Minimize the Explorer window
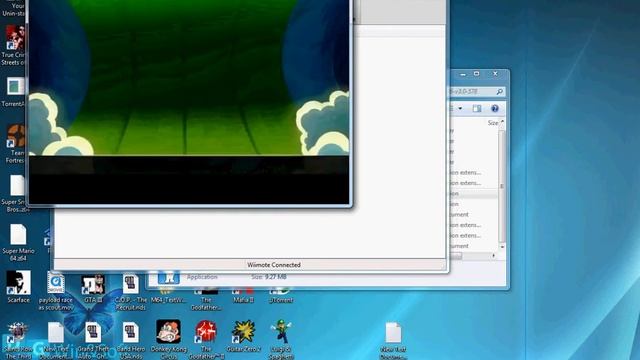This screenshot has height=360, width=640. click(462, 74)
